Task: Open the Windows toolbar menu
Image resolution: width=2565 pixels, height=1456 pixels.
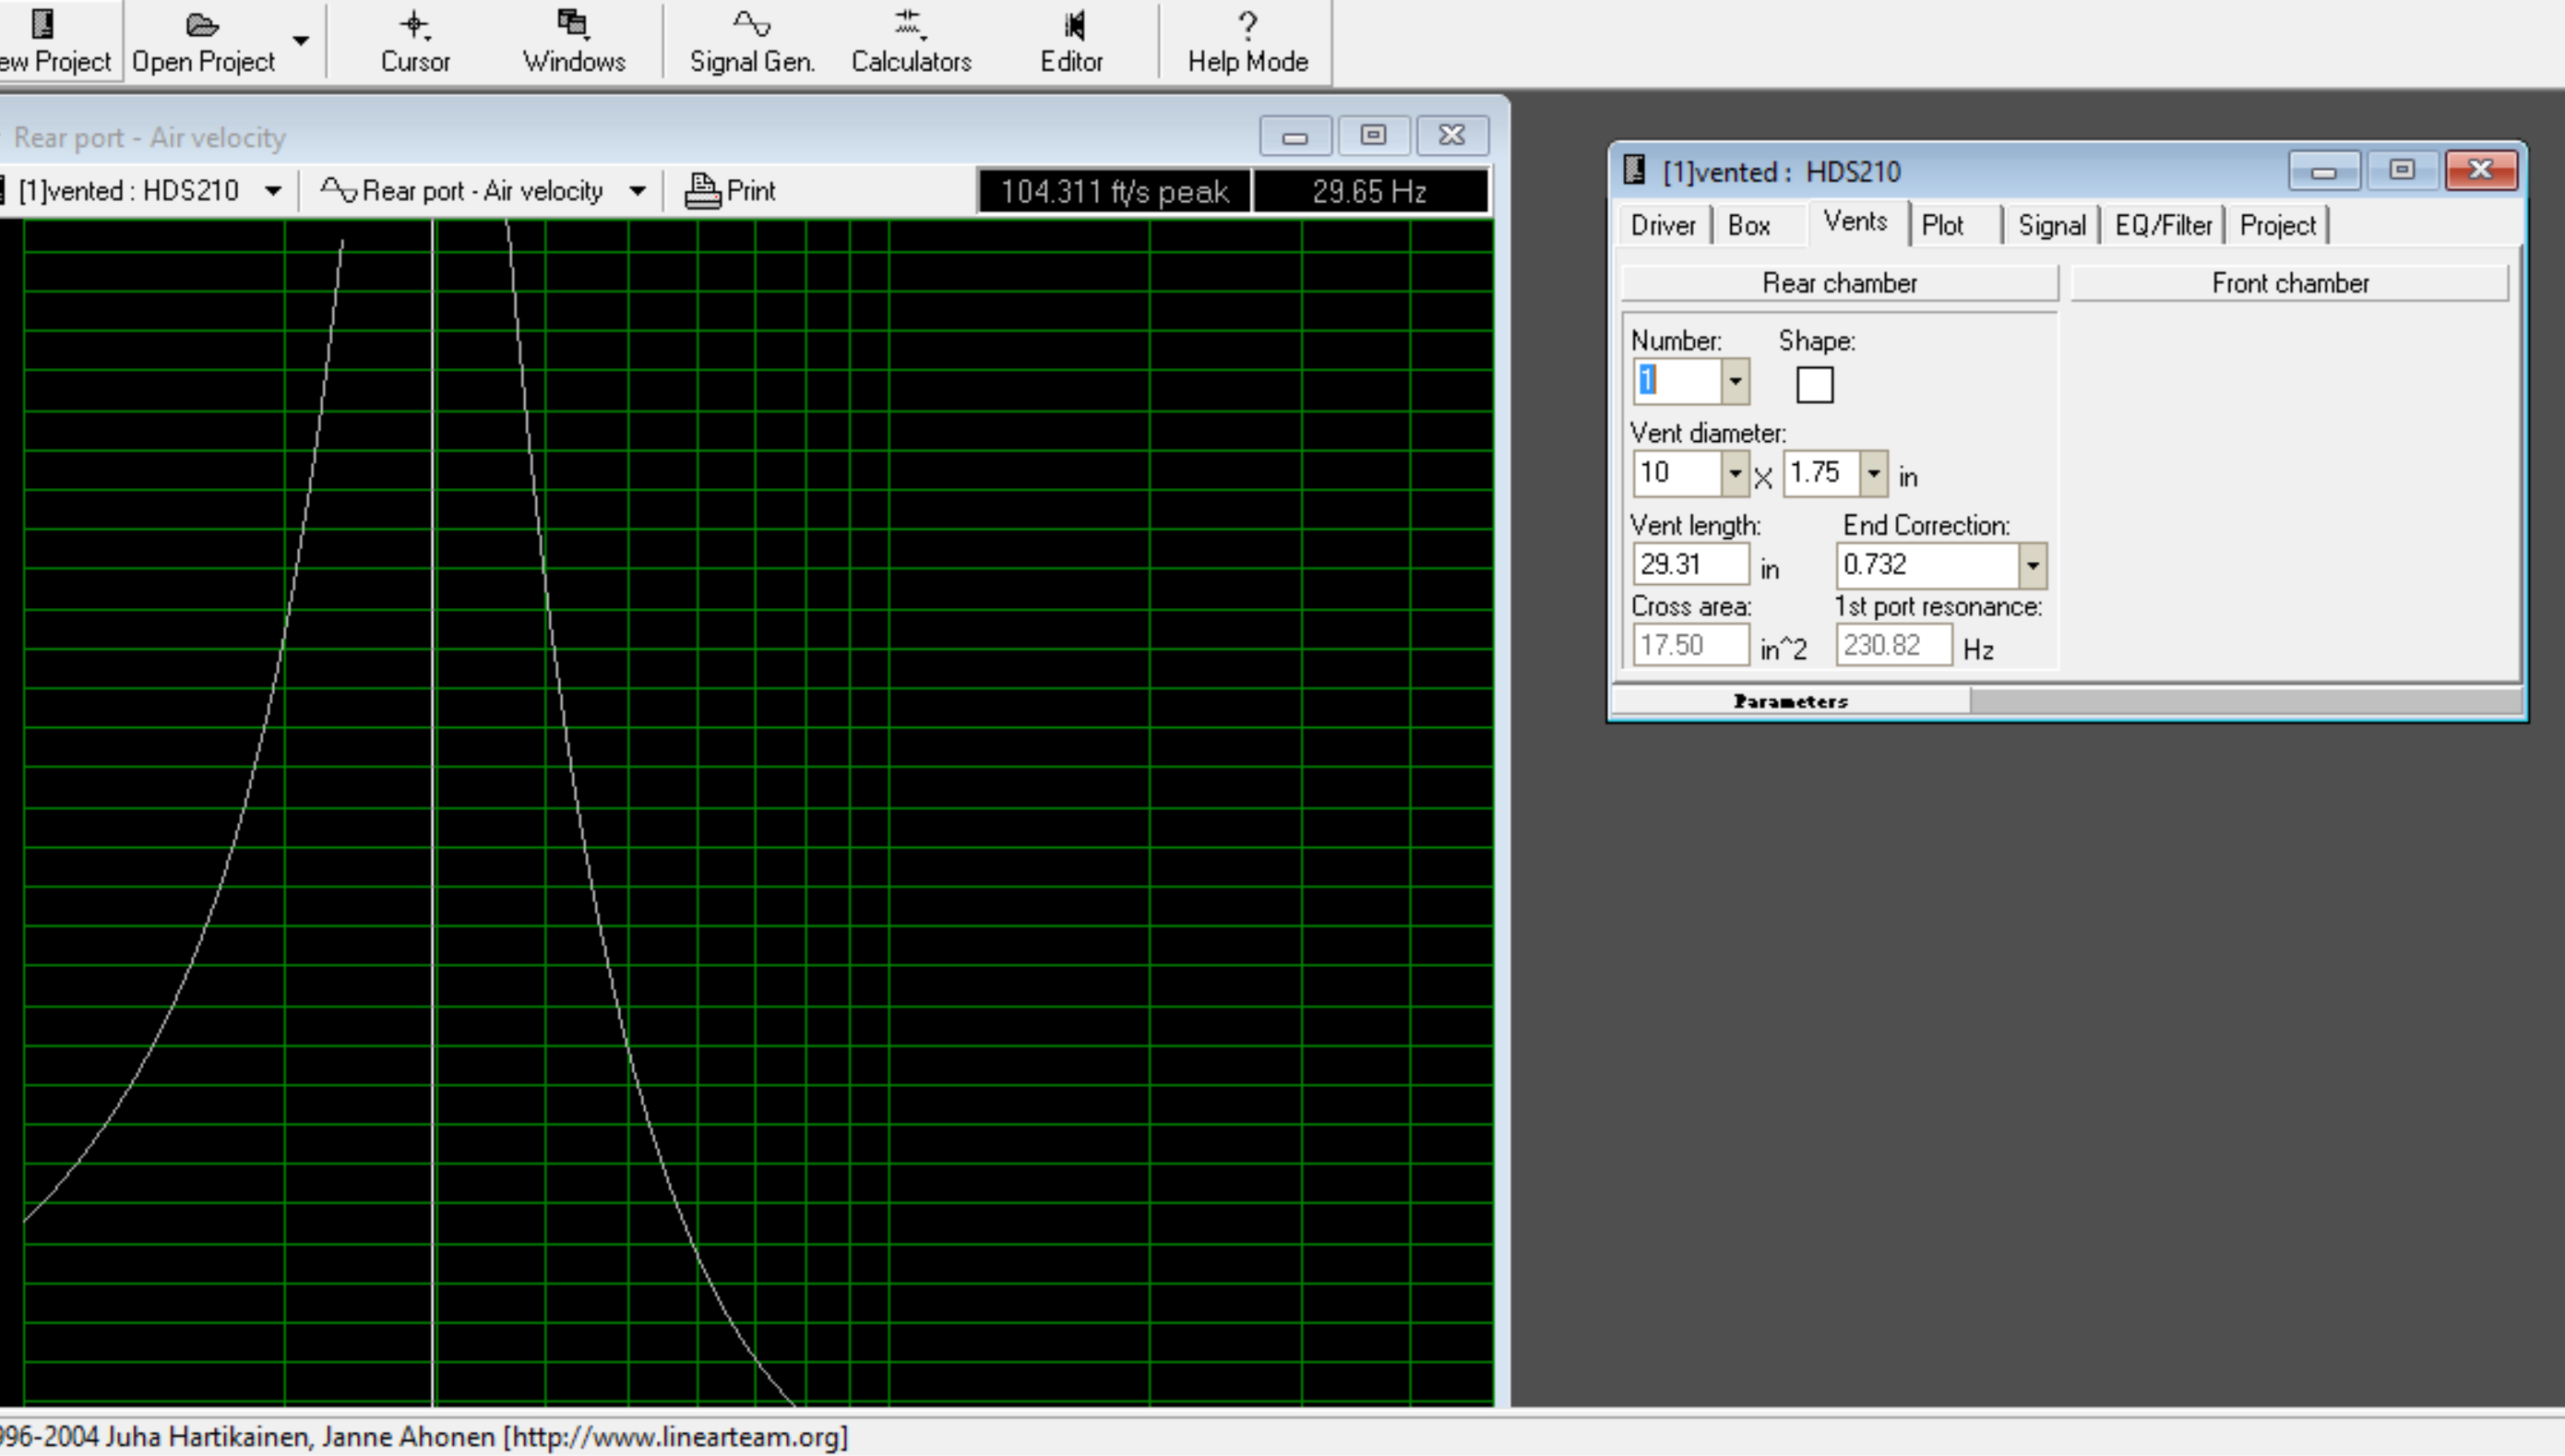Action: (x=574, y=41)
